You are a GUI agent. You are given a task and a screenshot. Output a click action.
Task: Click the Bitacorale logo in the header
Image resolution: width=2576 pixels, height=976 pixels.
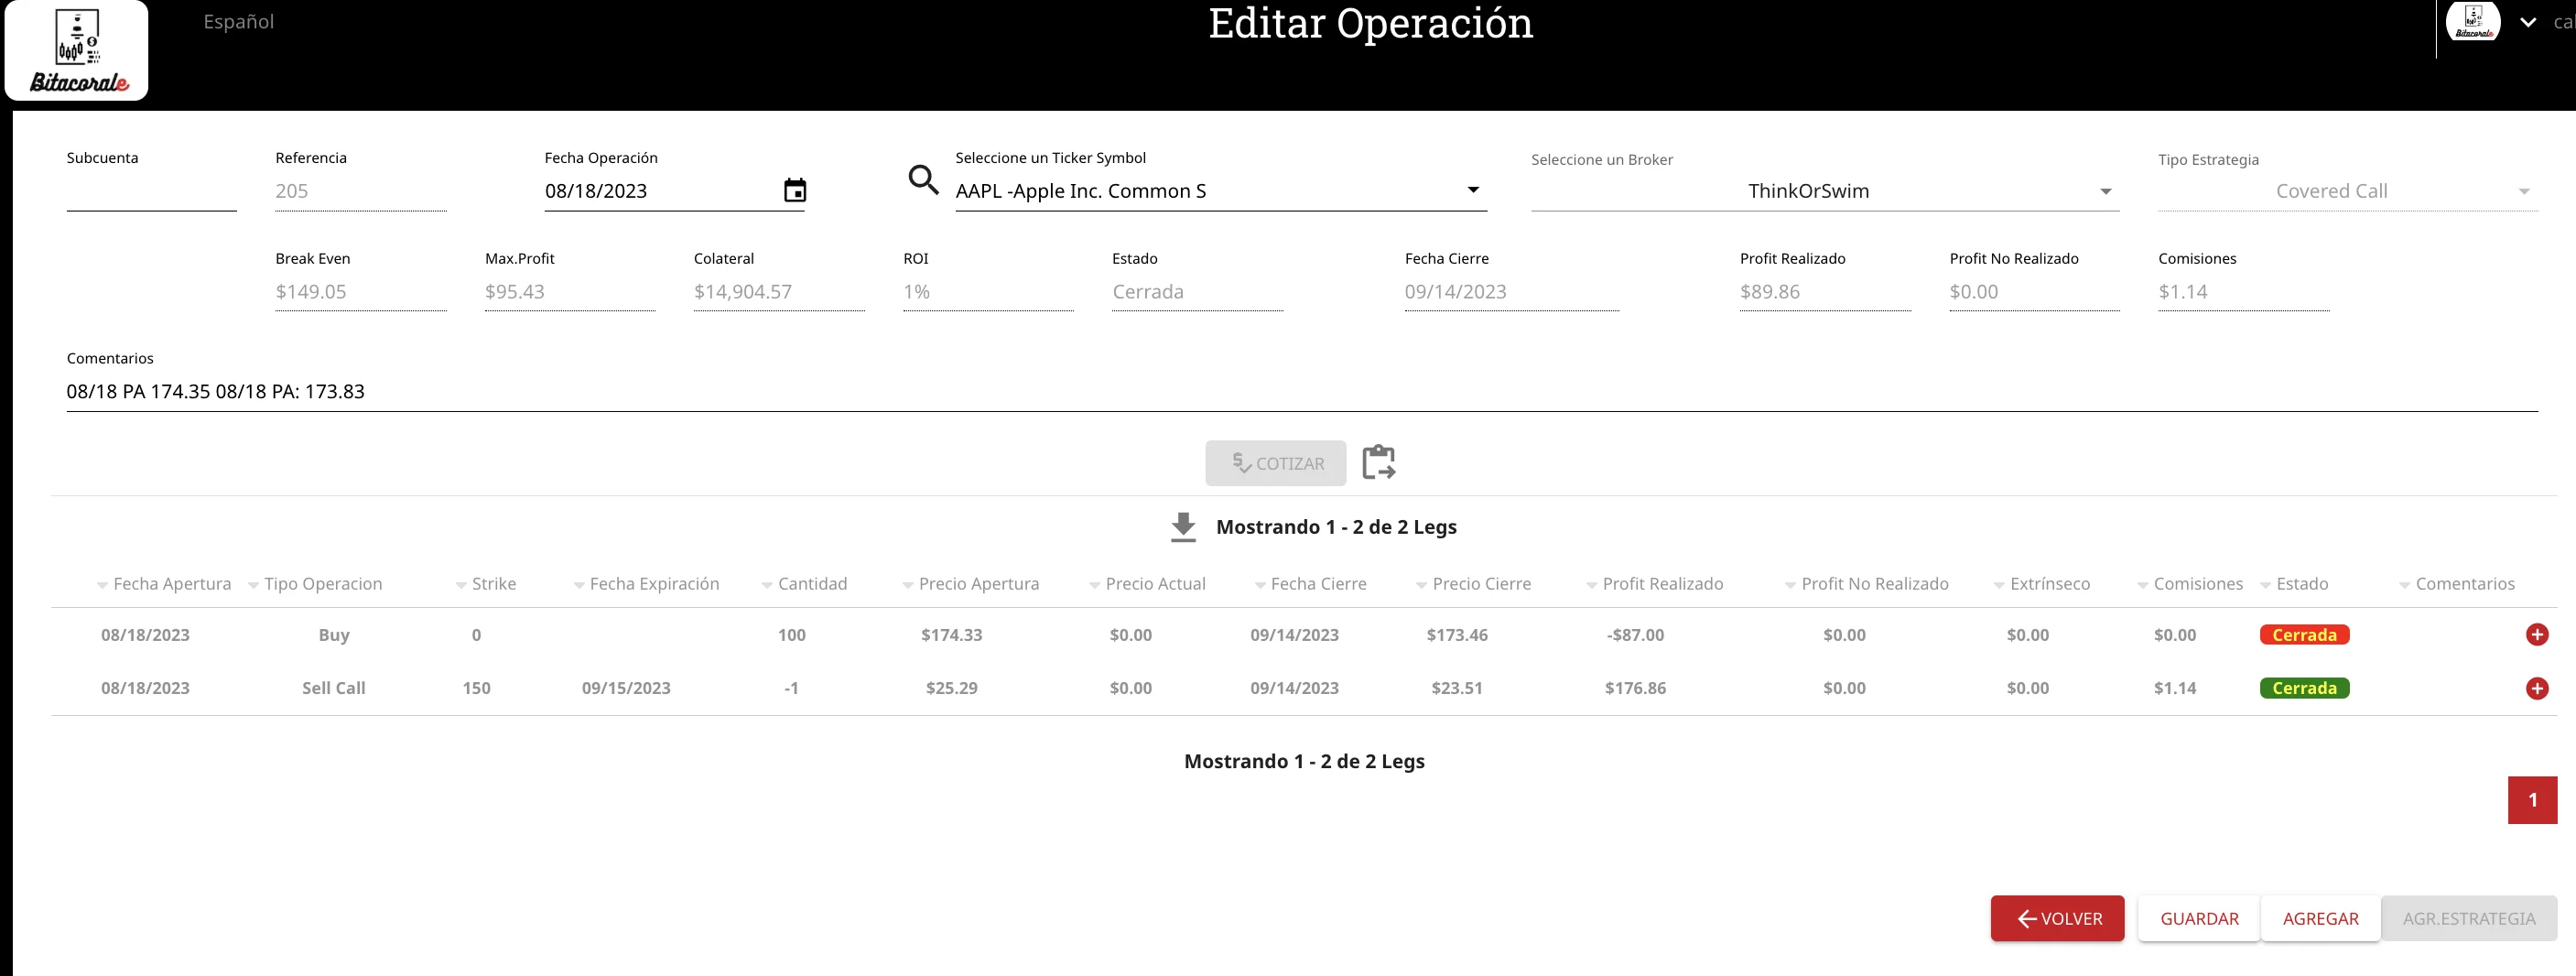pyautogui.click(x=77, y=50)
